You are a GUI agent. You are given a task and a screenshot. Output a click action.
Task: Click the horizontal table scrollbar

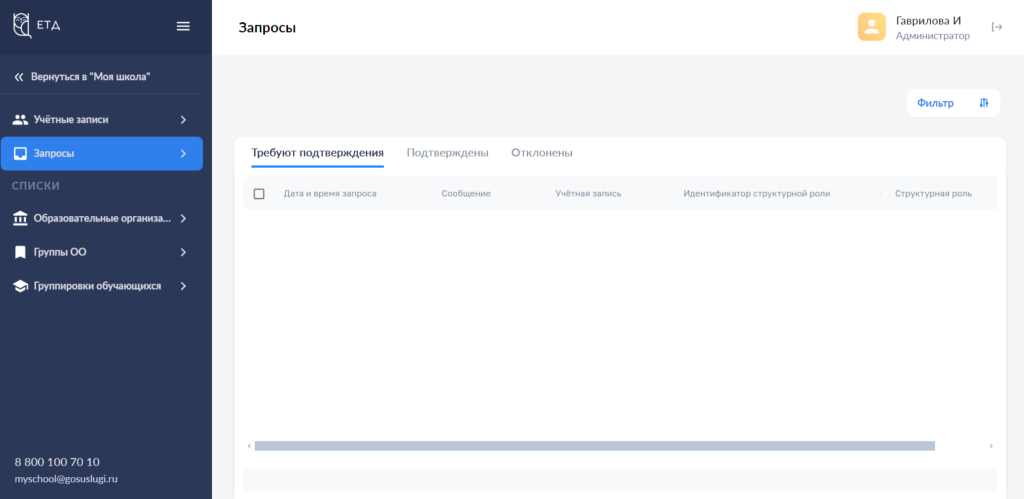tap(594, 446)
